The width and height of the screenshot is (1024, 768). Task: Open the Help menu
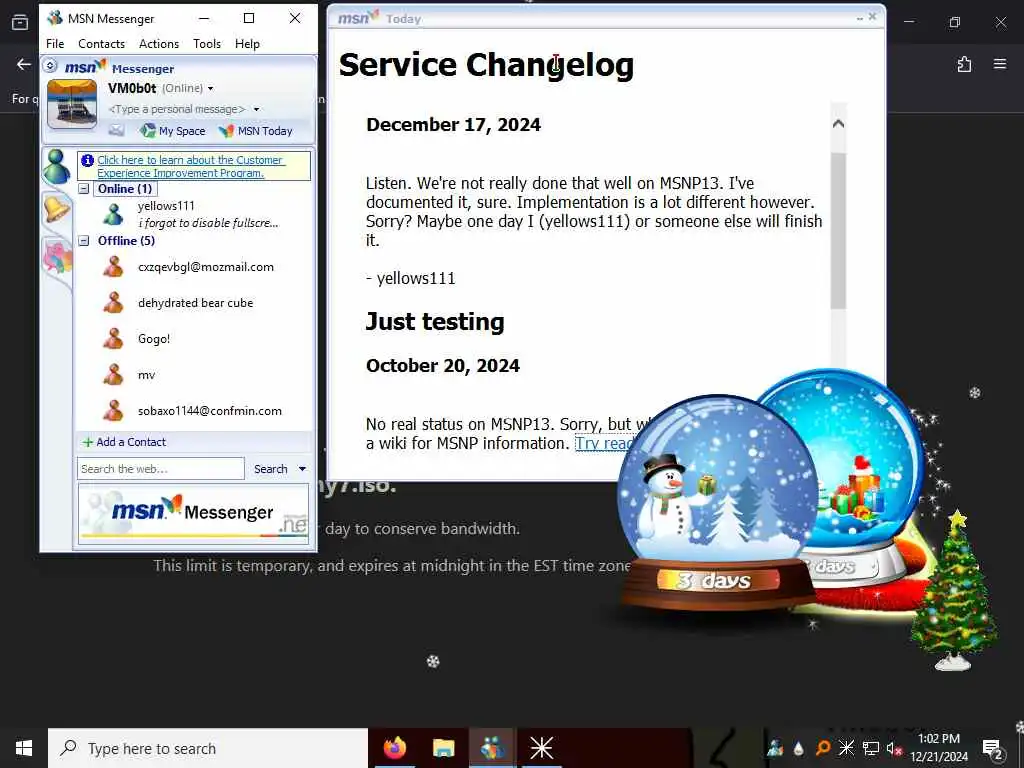[x=248, y=44]
